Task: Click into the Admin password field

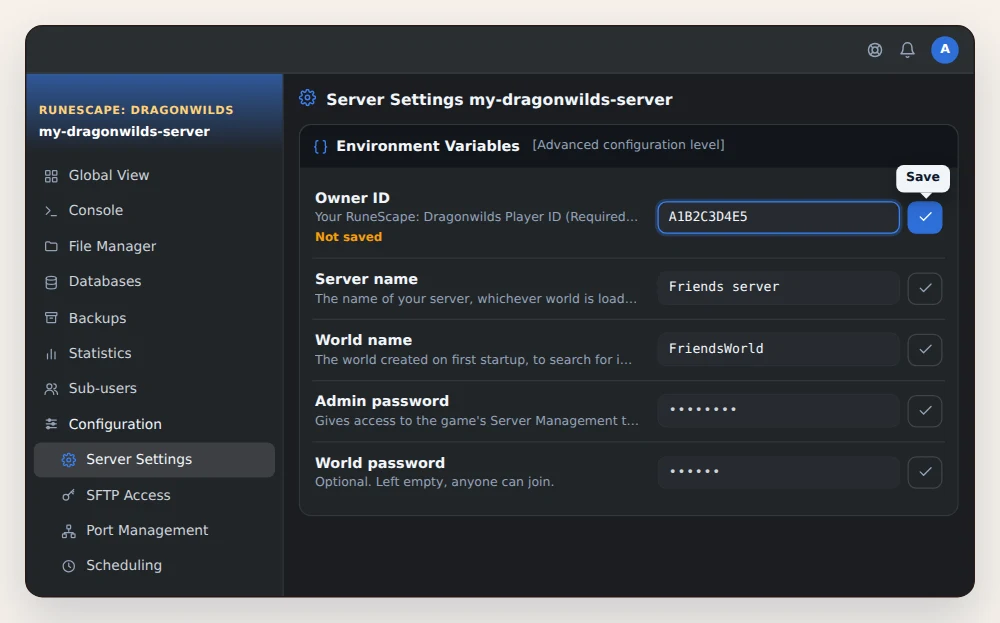Action: coord(778,410)
